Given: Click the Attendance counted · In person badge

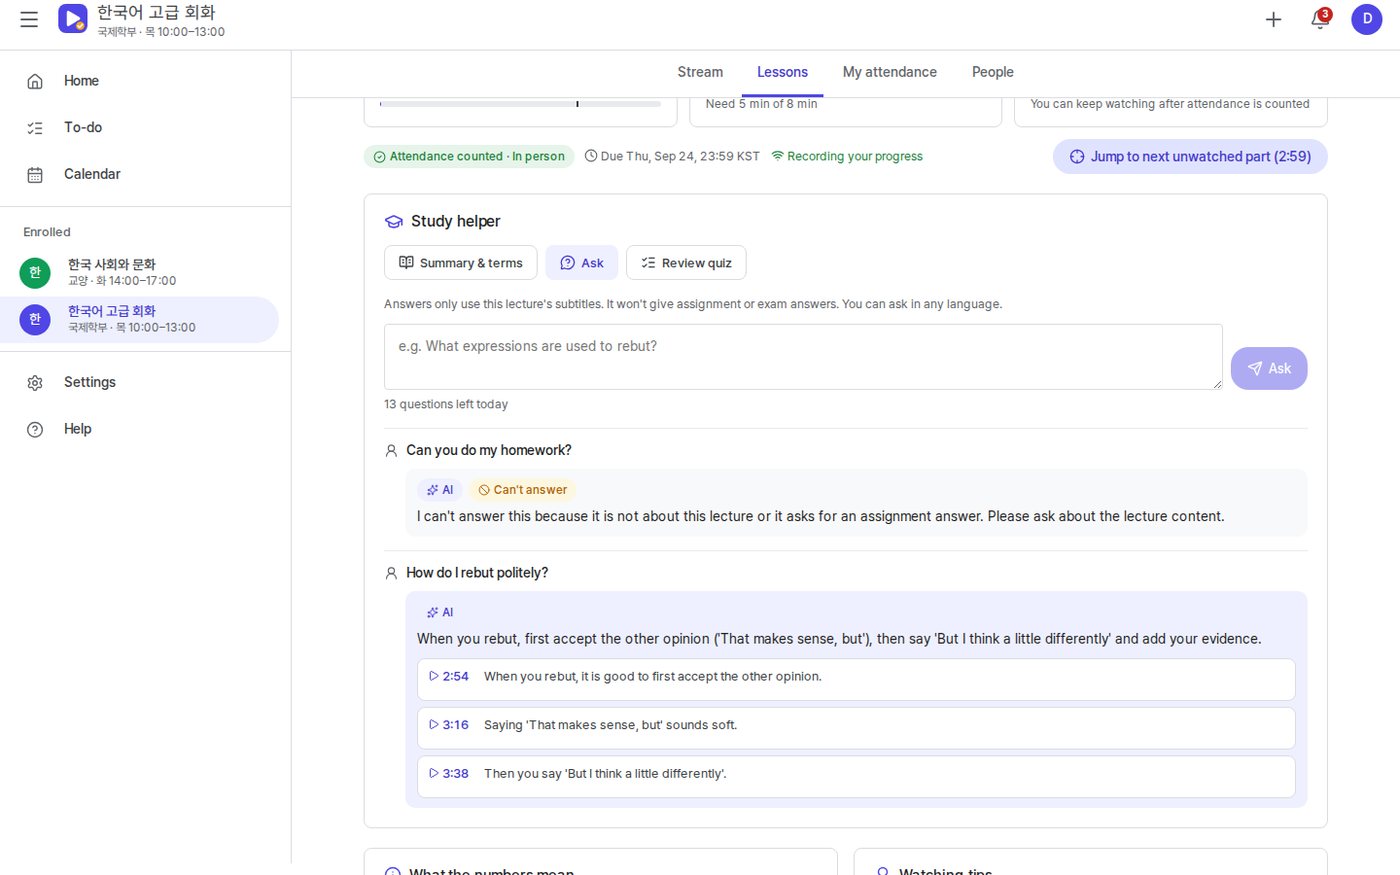Looking at the screenshot, I should point(469,156).
